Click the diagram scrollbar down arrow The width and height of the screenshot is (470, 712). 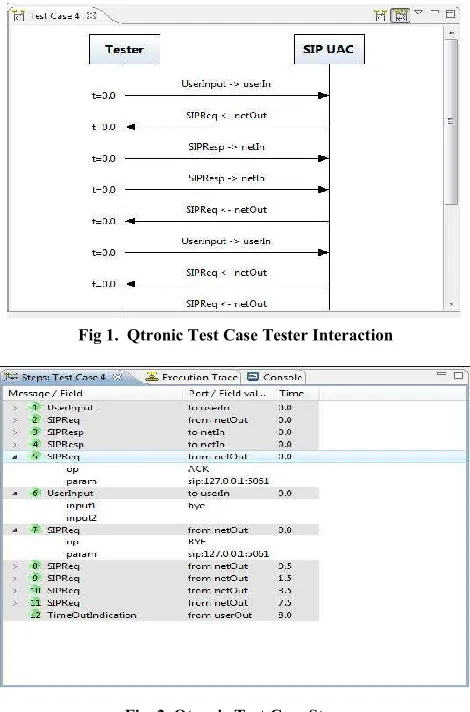451,304
